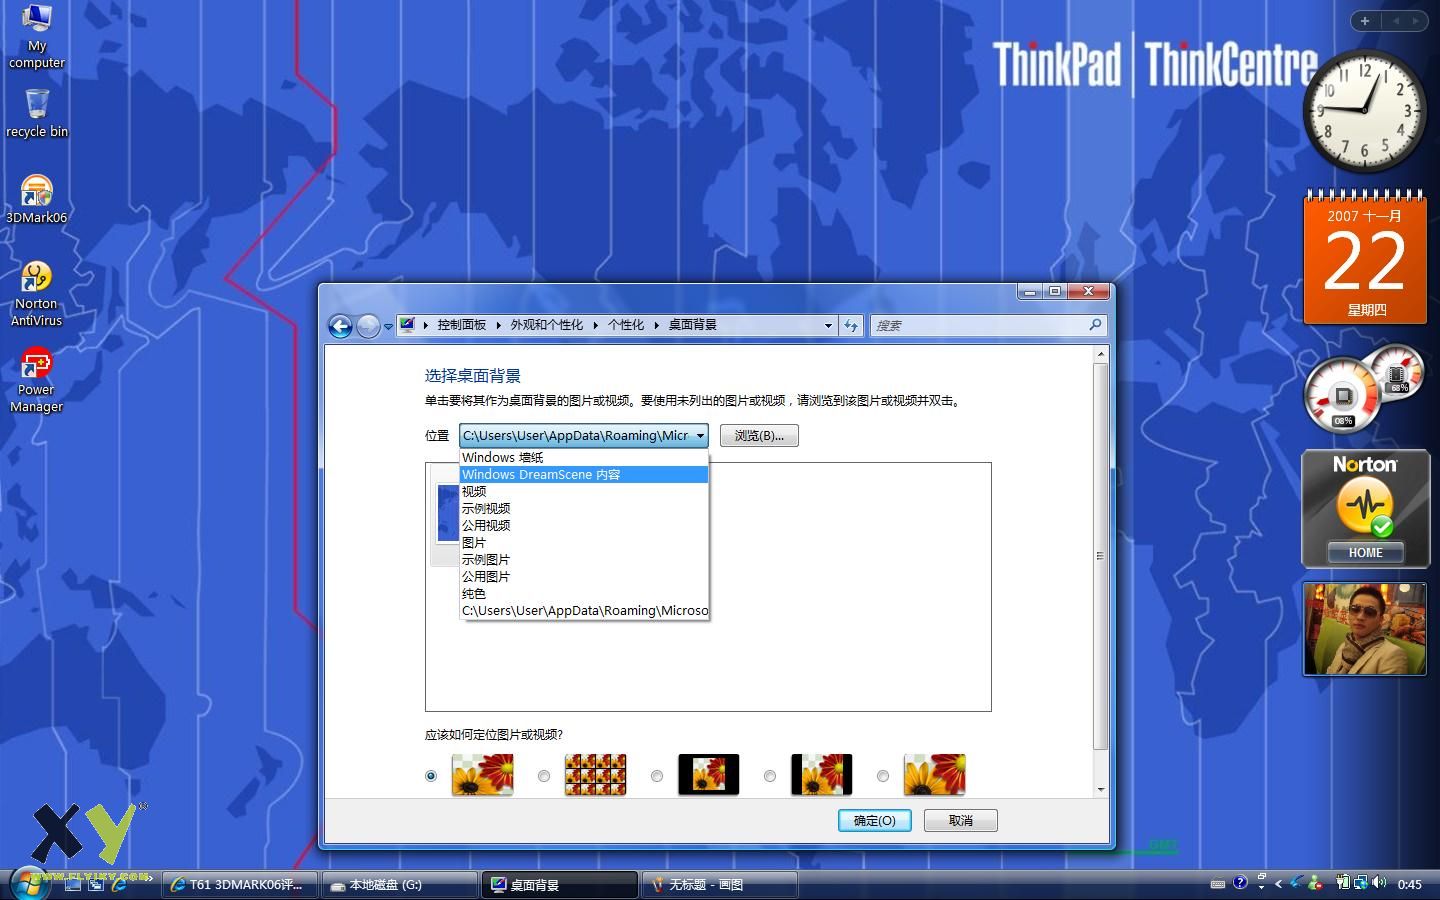Click the volume speaker tray icon
The image size is (1440, 900).
[1379, 883]
